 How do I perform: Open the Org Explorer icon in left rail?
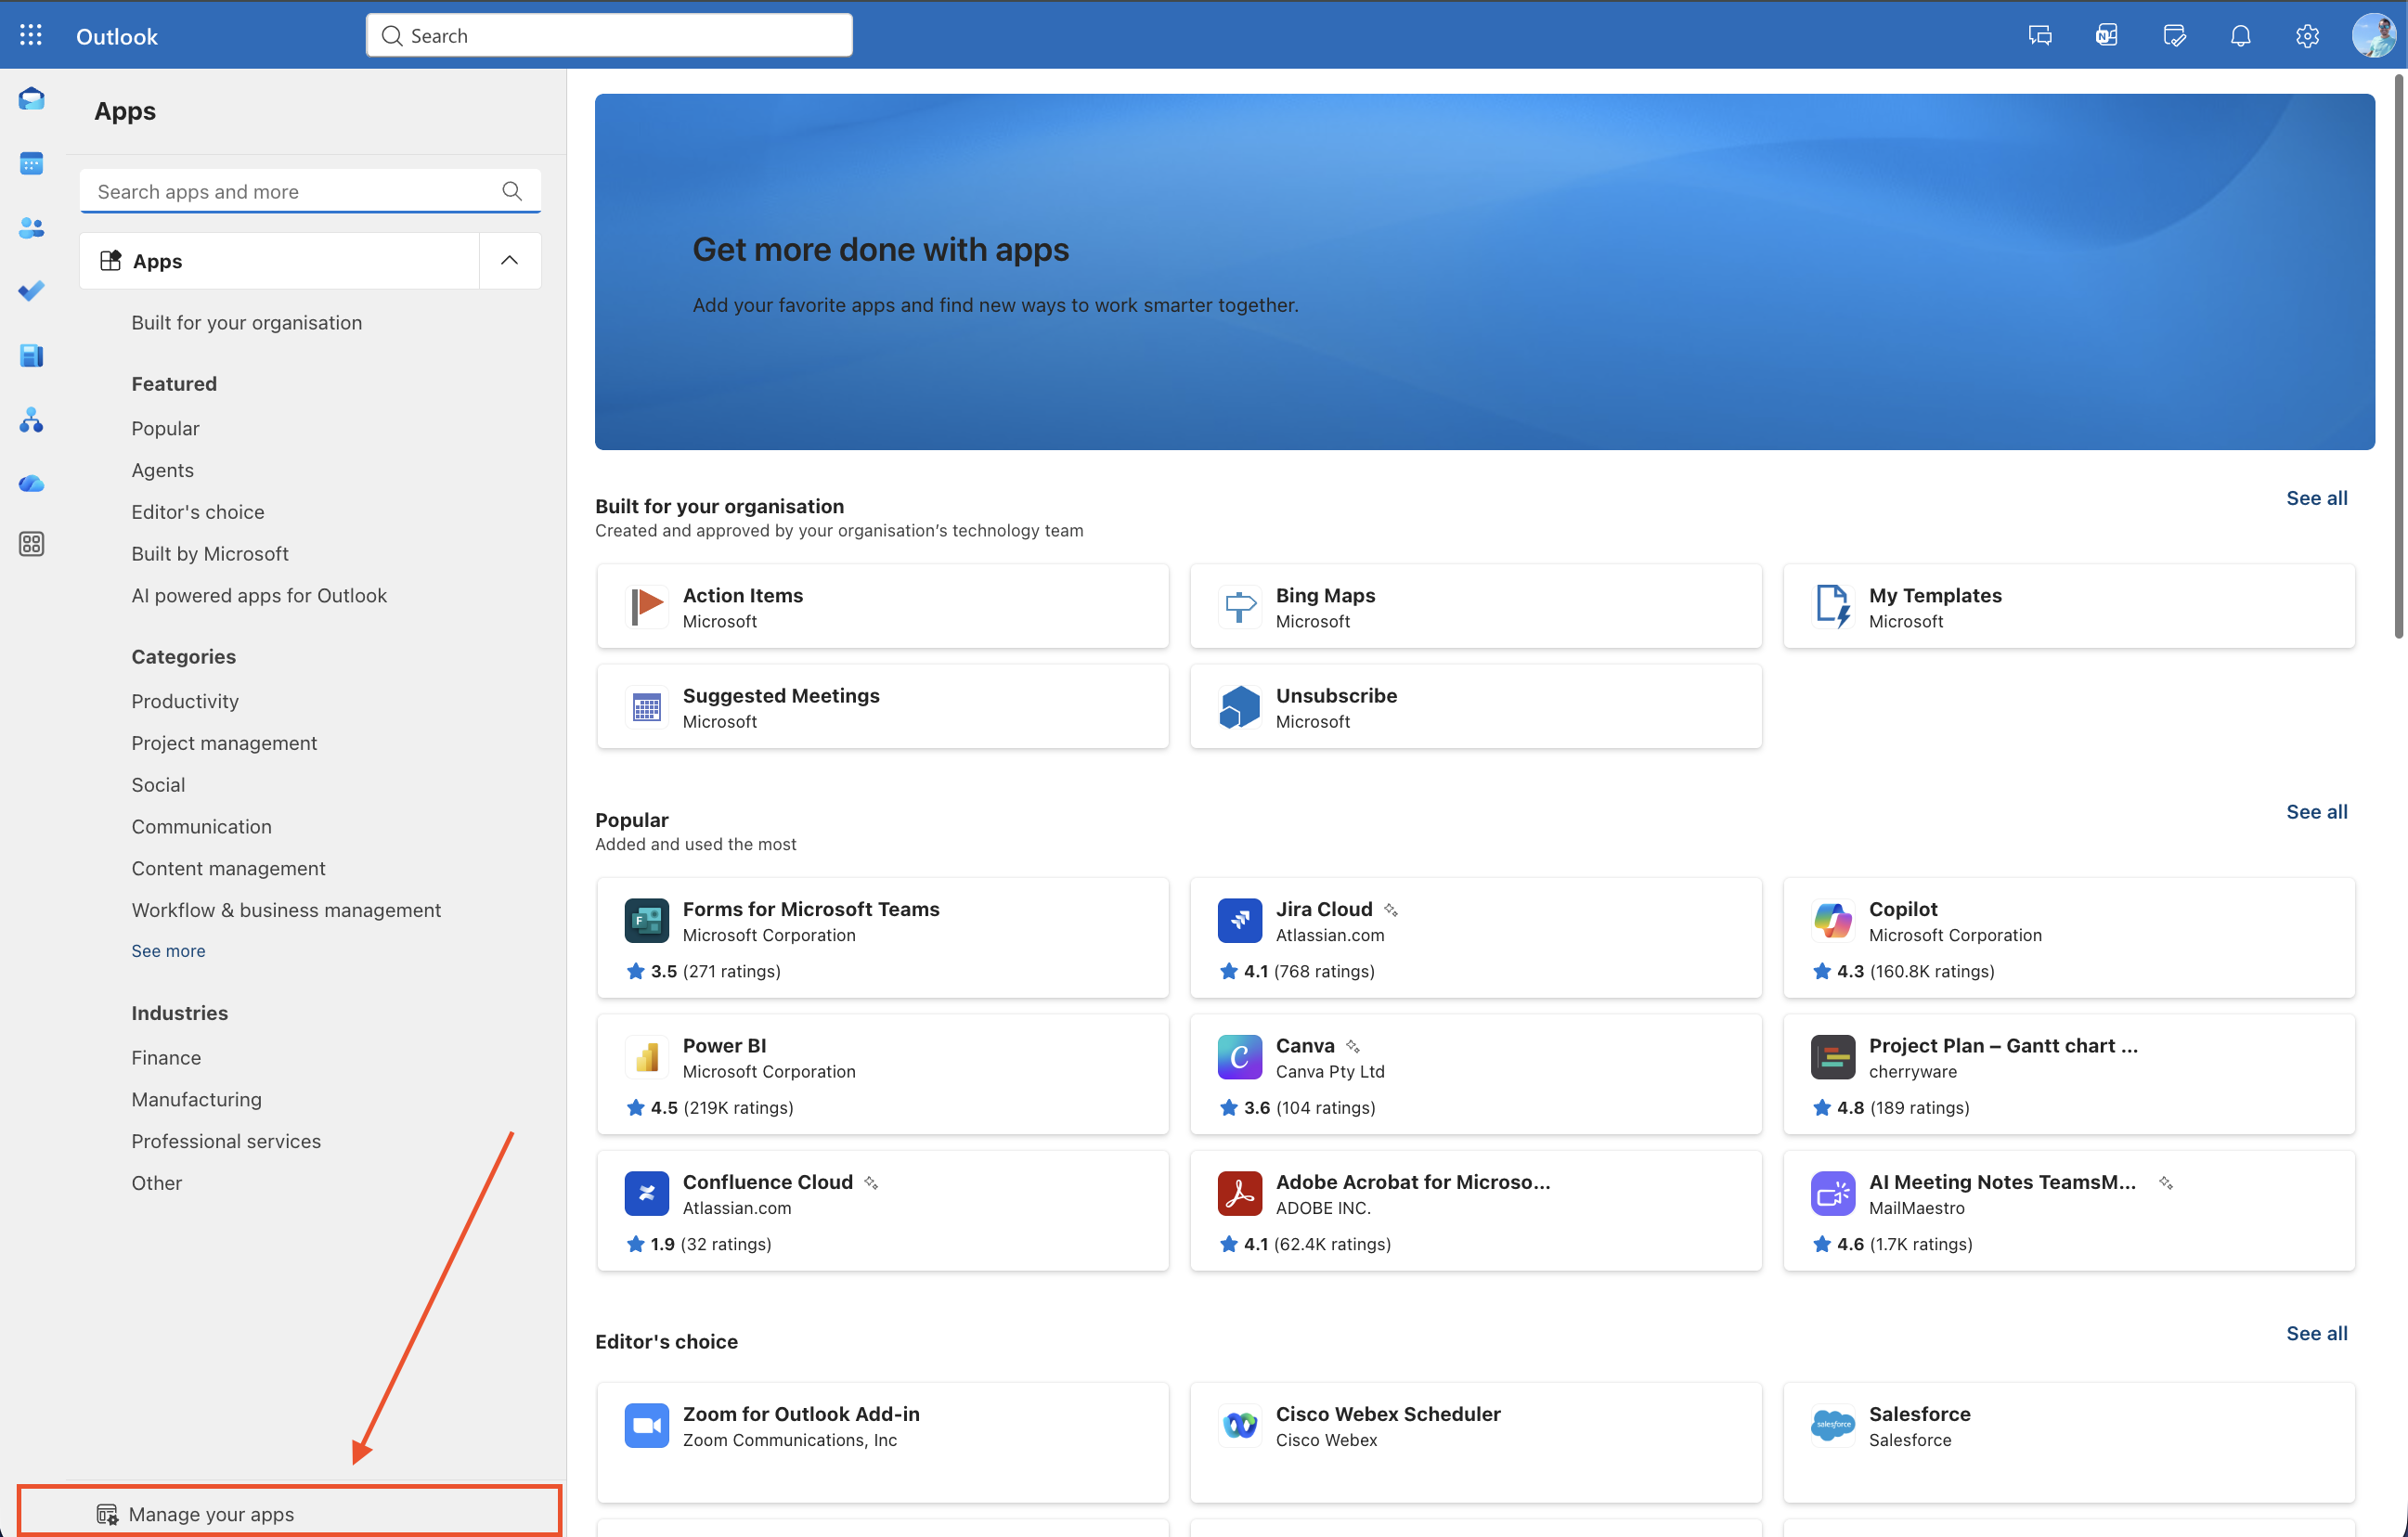(31, 420)
